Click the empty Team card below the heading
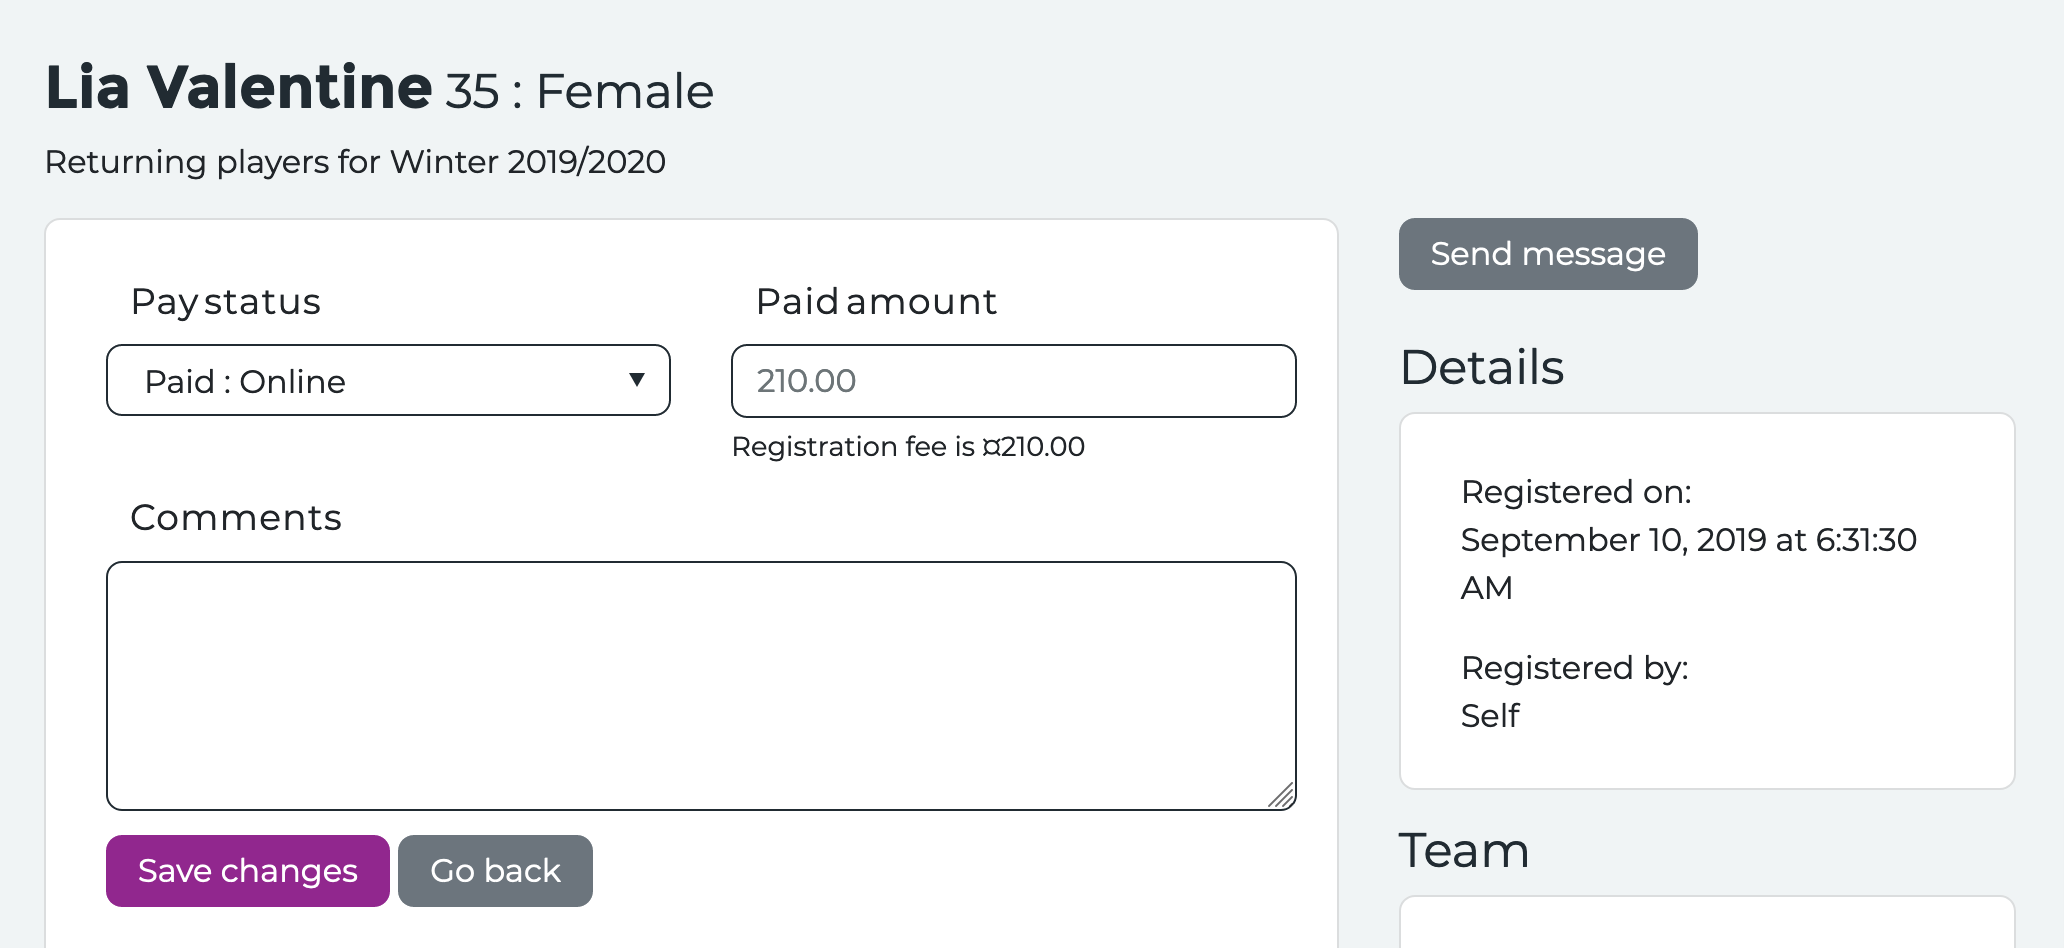Viewport: 2064px width, 948px height. click(1706, 925)
